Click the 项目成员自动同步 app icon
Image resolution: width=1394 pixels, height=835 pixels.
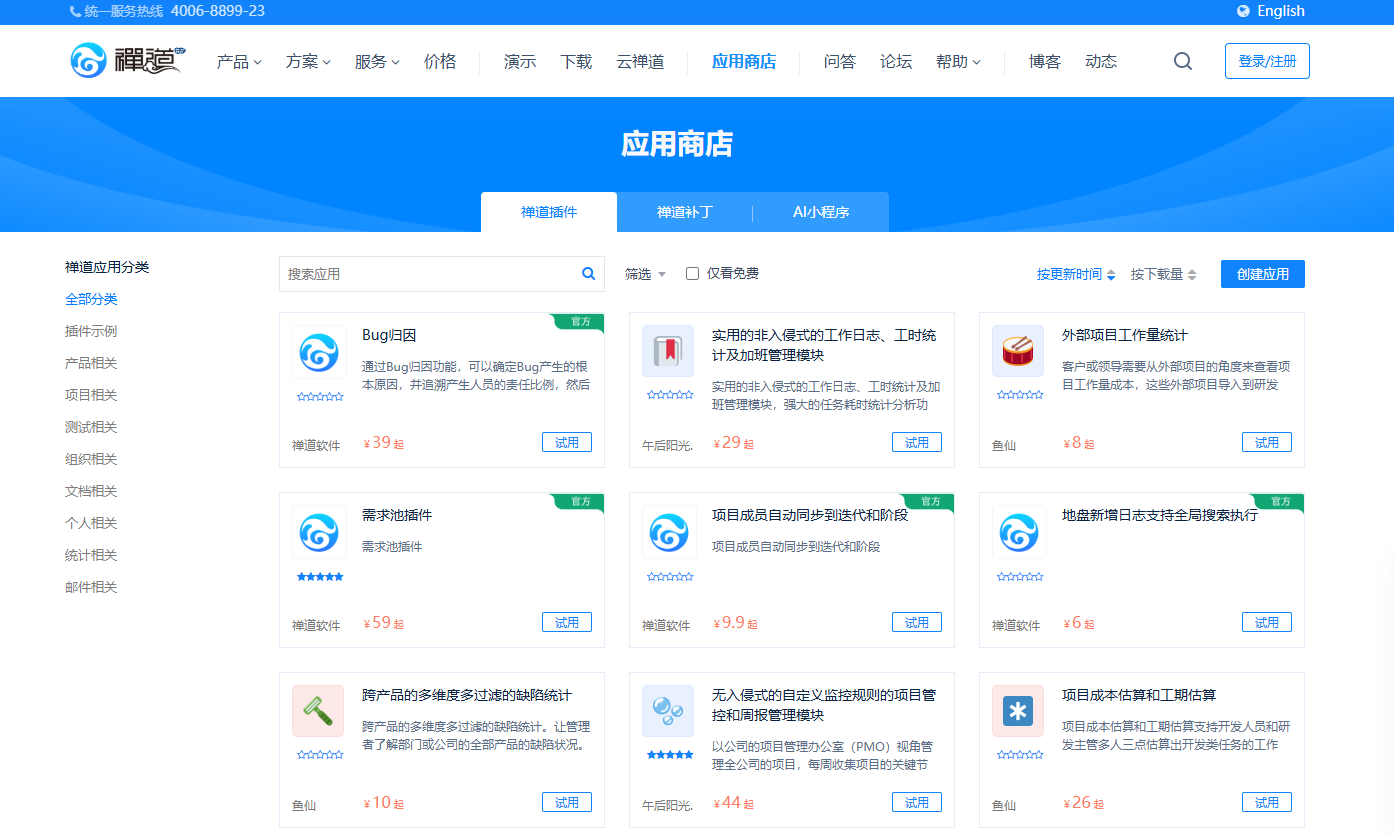coord(669,531)
